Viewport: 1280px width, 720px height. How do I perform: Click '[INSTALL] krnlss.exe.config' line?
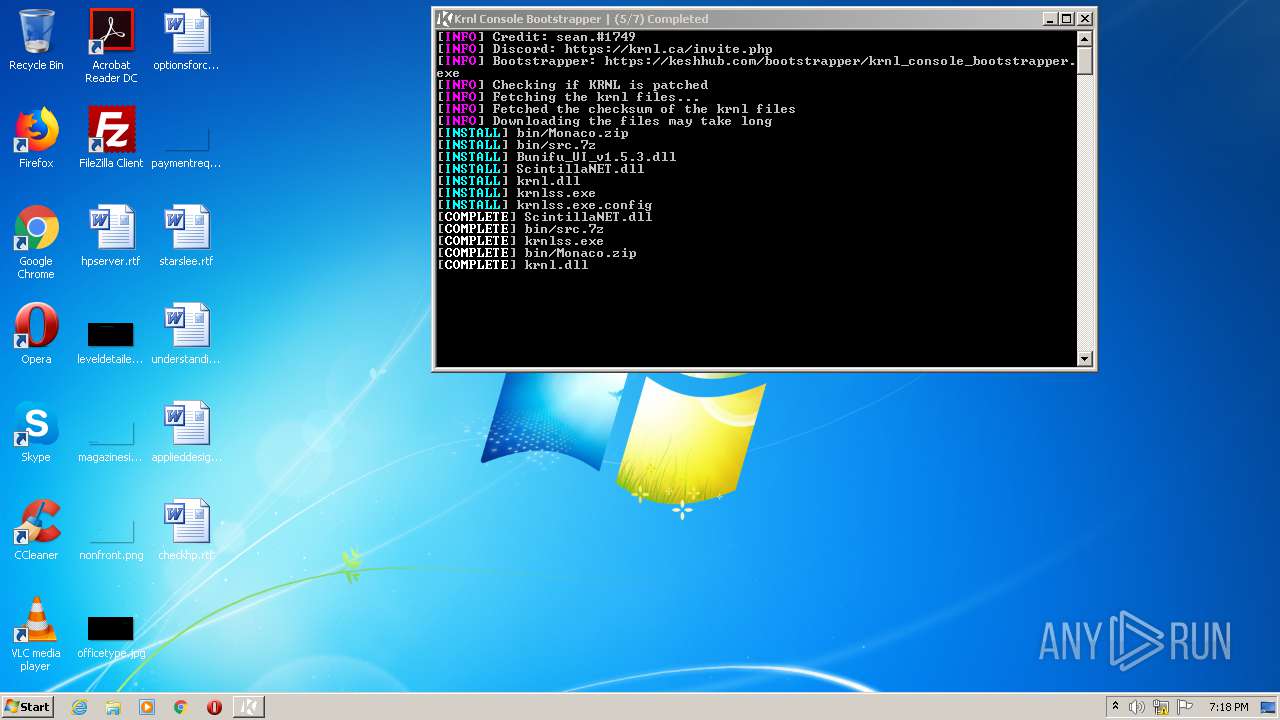[544, 205]
